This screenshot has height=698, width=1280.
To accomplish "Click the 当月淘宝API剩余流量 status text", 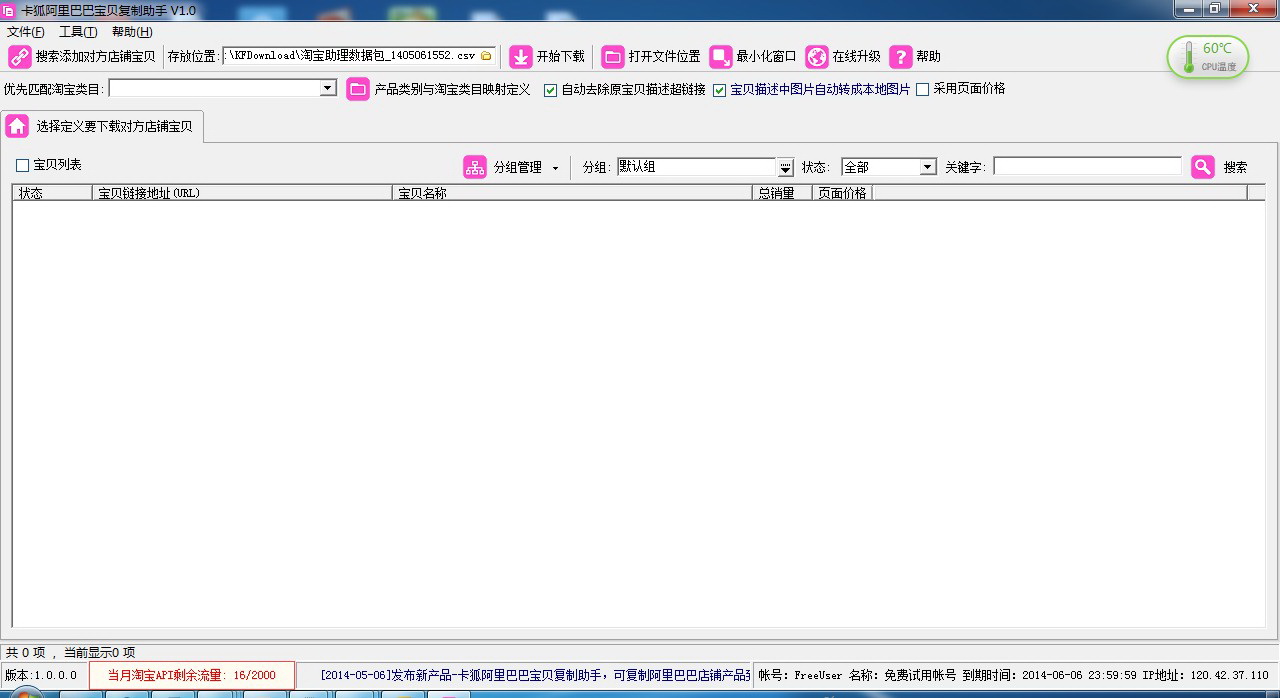I will (x=192, y=675).
